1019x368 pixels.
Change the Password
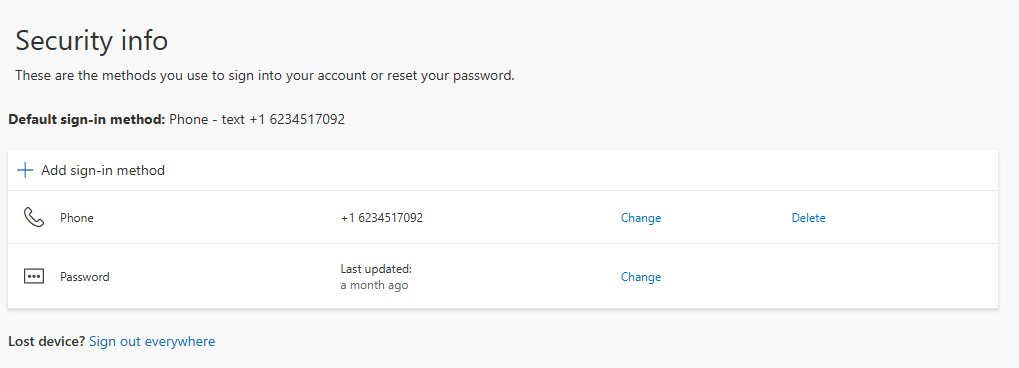point(641,276)
